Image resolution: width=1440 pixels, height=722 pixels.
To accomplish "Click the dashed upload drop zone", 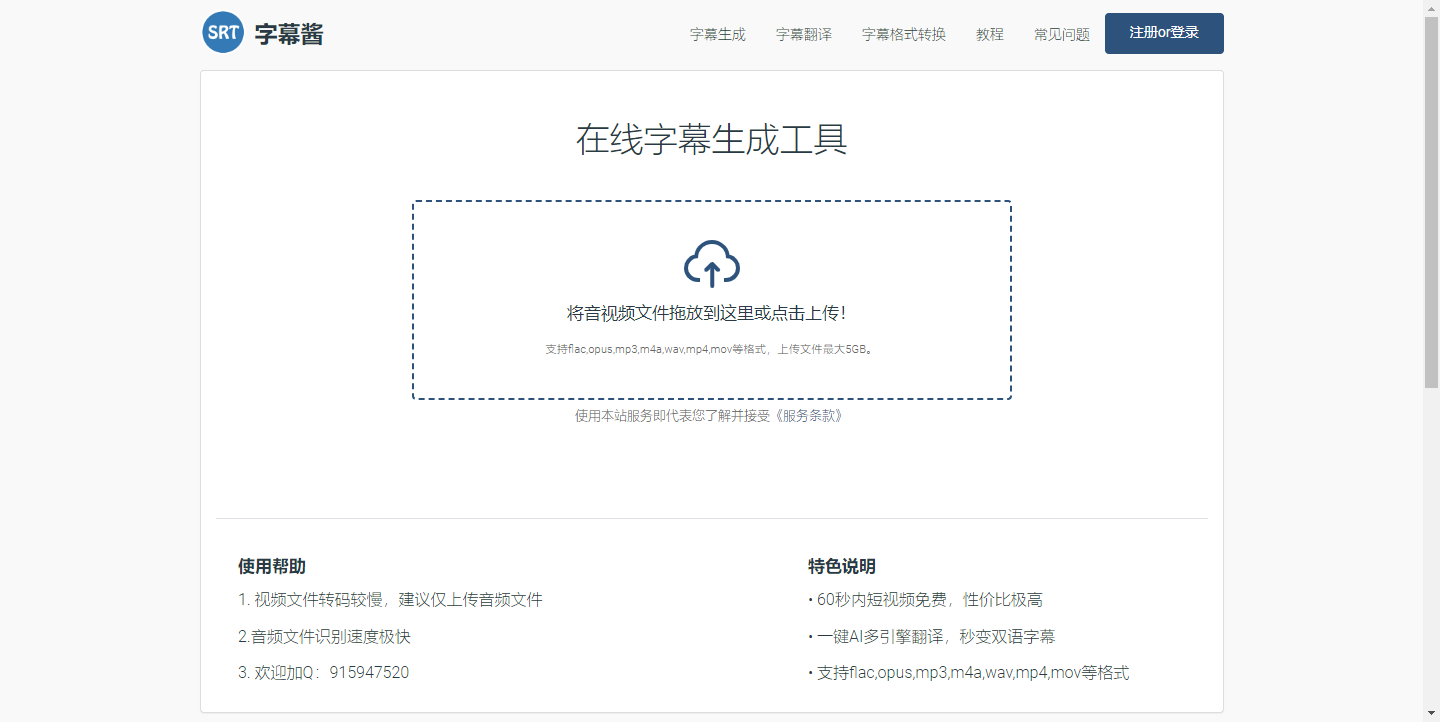I will point(712,300).
